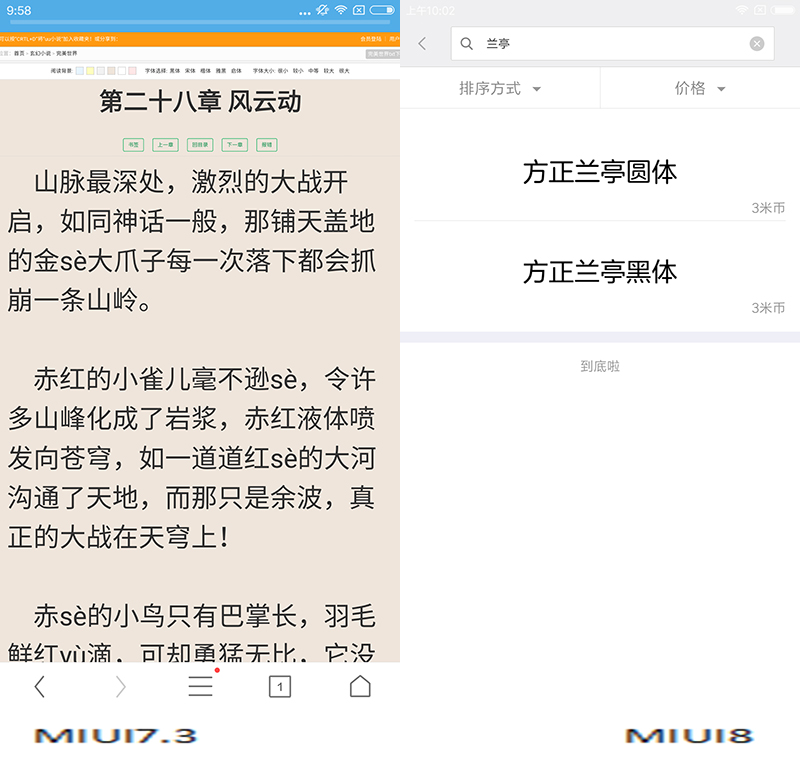Tap battery indicator in left status bar
This screenshot has width=800, height=761.
(382, 10)
